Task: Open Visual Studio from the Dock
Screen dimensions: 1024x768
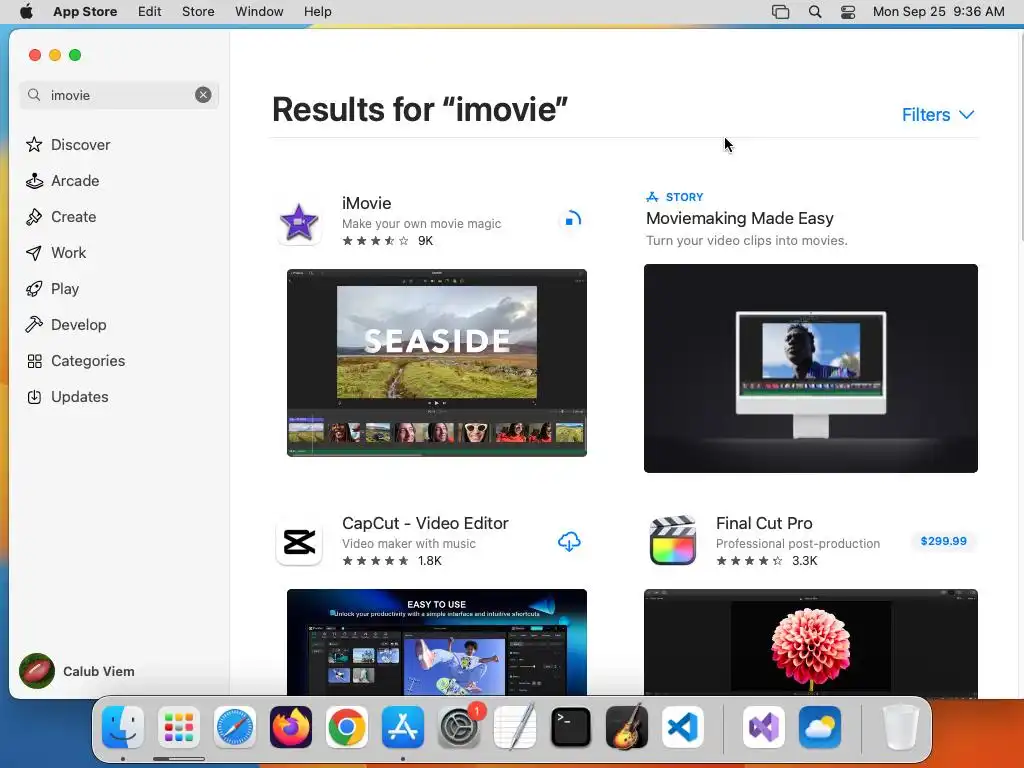Action: [763, 727]
